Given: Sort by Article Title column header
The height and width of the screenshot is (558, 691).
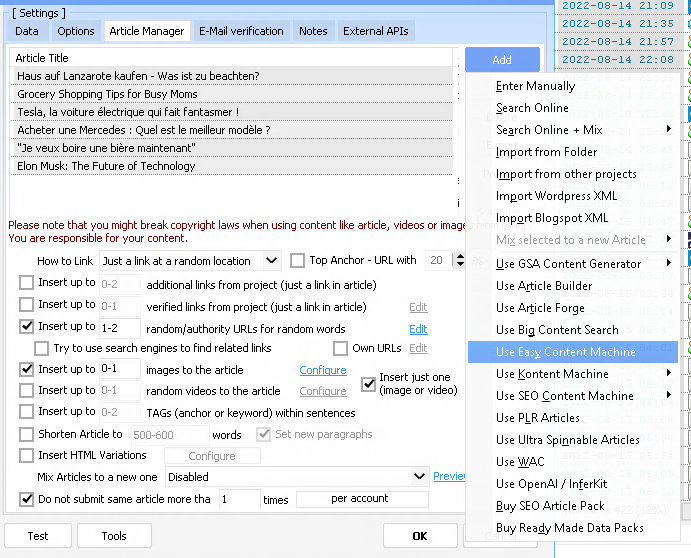Looking at the screenshot, I should (232, 58).
